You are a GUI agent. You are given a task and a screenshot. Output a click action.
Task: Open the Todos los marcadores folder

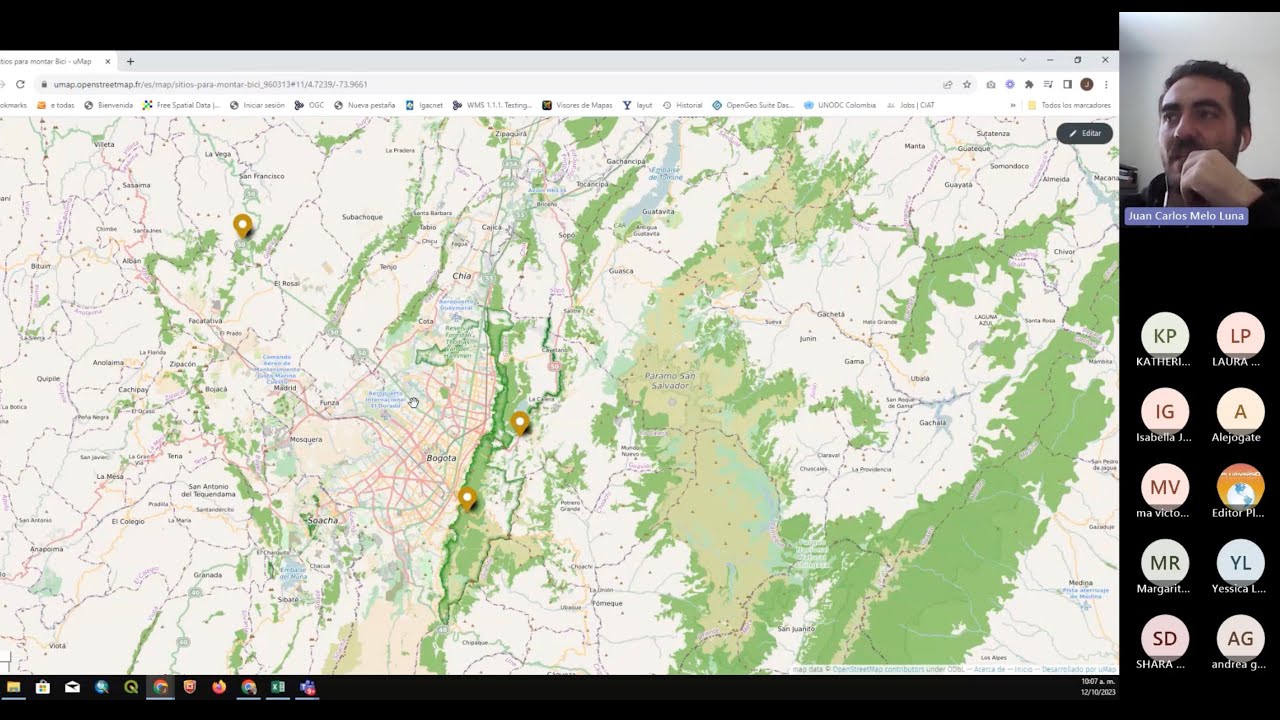(1068, 105)
